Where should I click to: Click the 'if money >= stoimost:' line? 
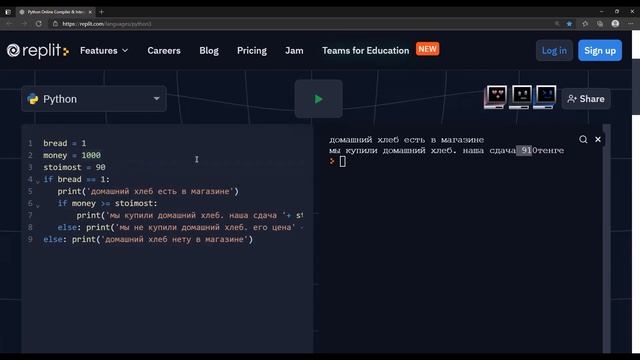coord(107,203)
